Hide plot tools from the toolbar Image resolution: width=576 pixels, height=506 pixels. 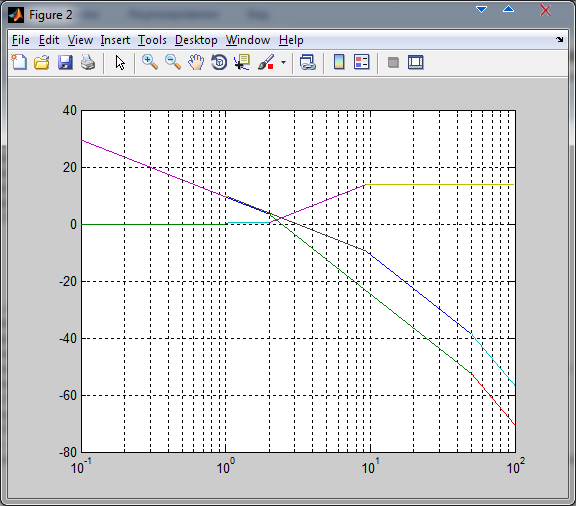click(x=393, y=62)
